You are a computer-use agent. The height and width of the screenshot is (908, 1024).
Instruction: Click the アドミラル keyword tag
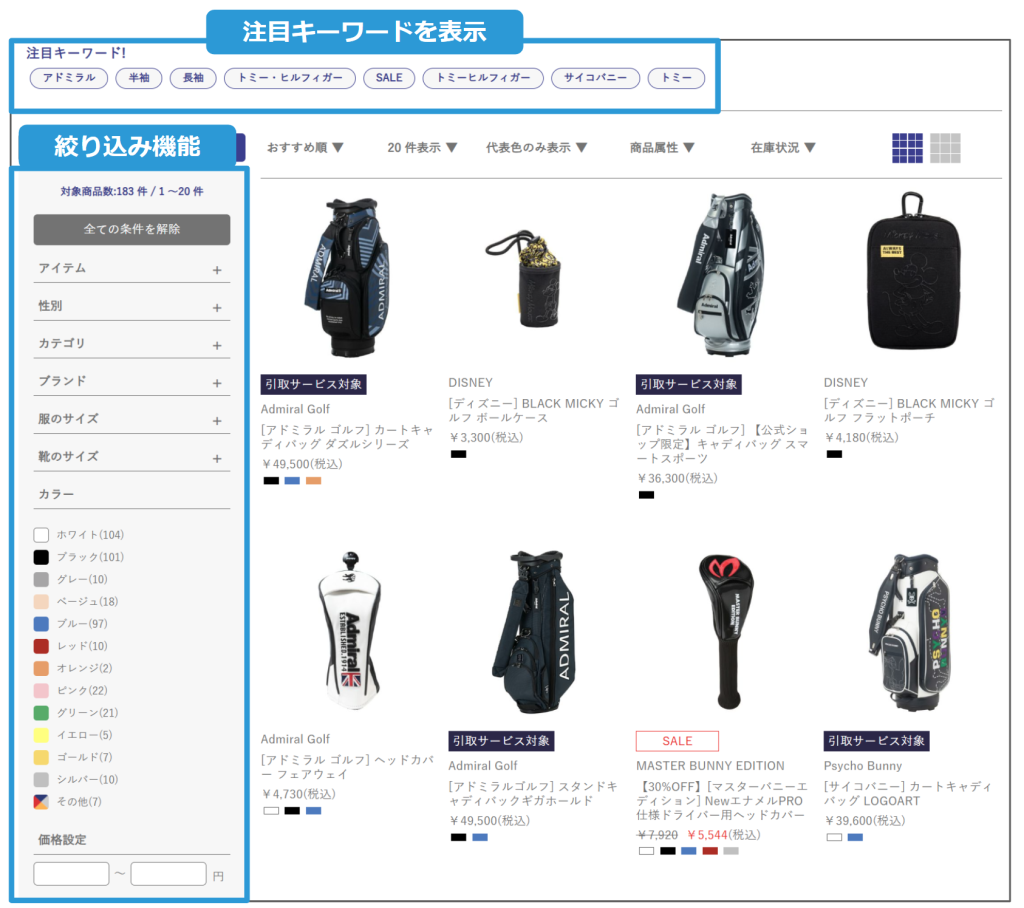pyautogui.click(x=69, y=78)
